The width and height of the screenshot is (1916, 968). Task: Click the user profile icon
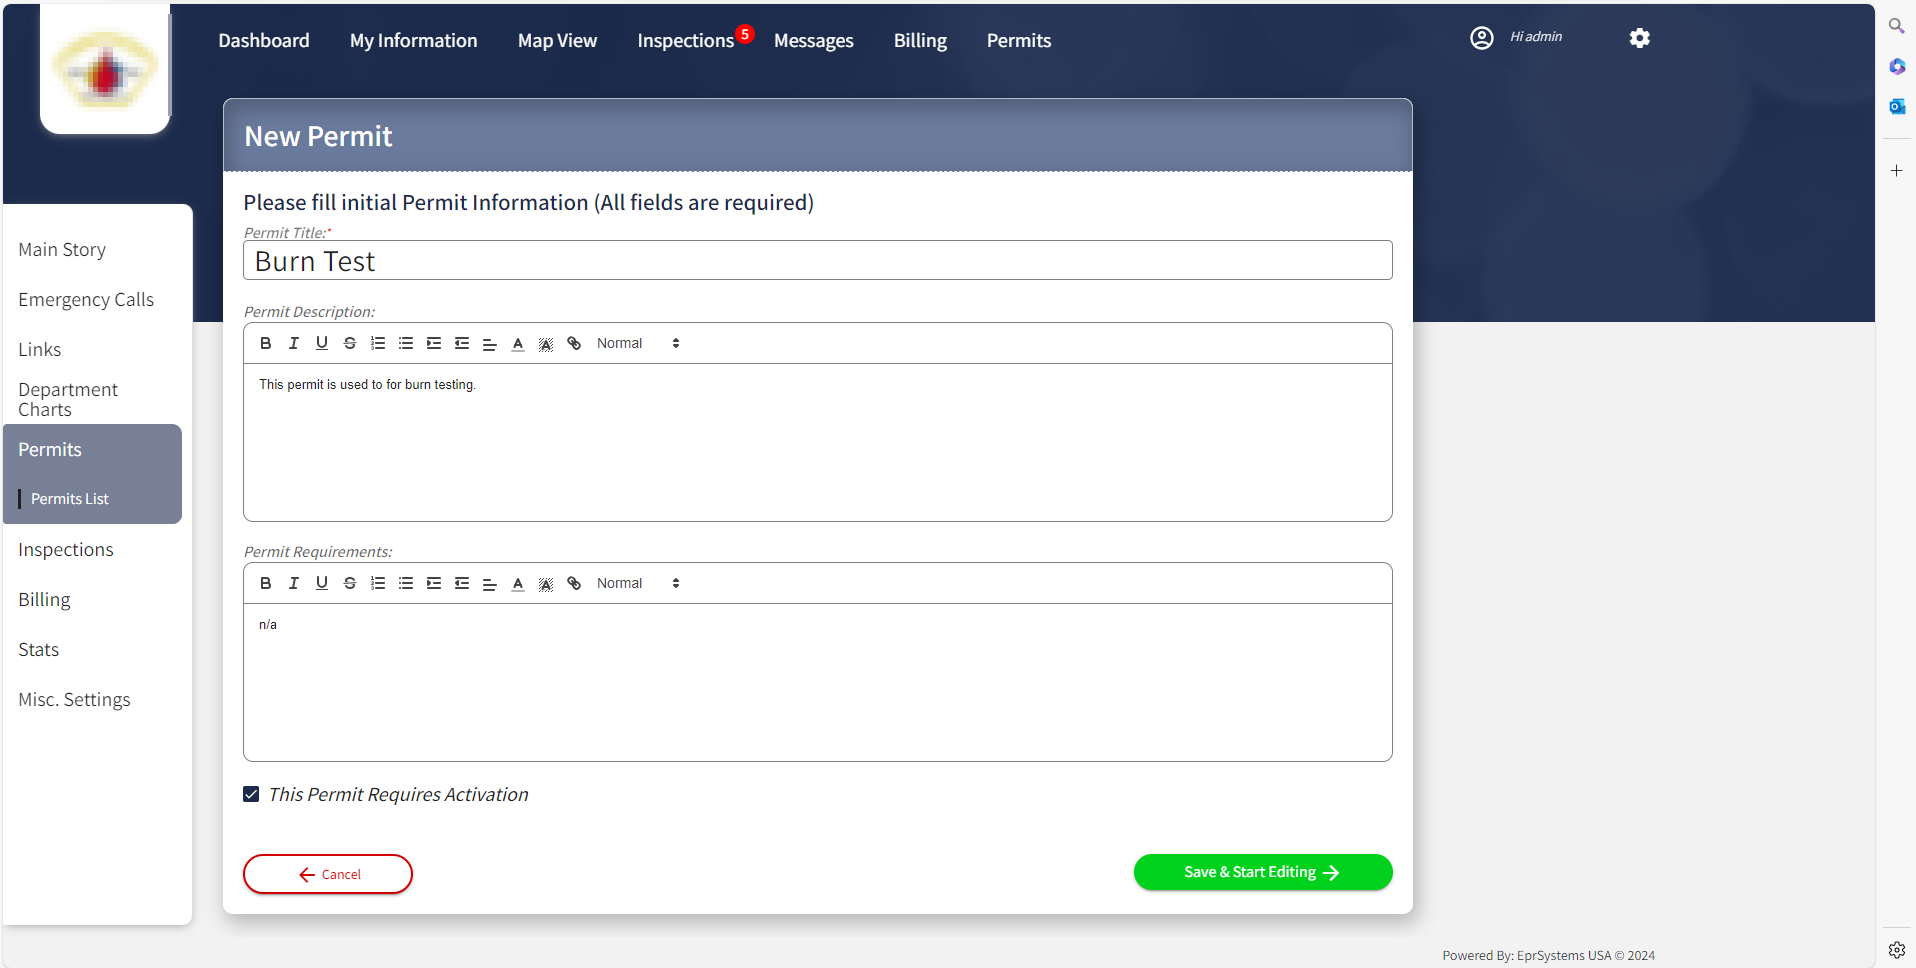(1481, 38)
